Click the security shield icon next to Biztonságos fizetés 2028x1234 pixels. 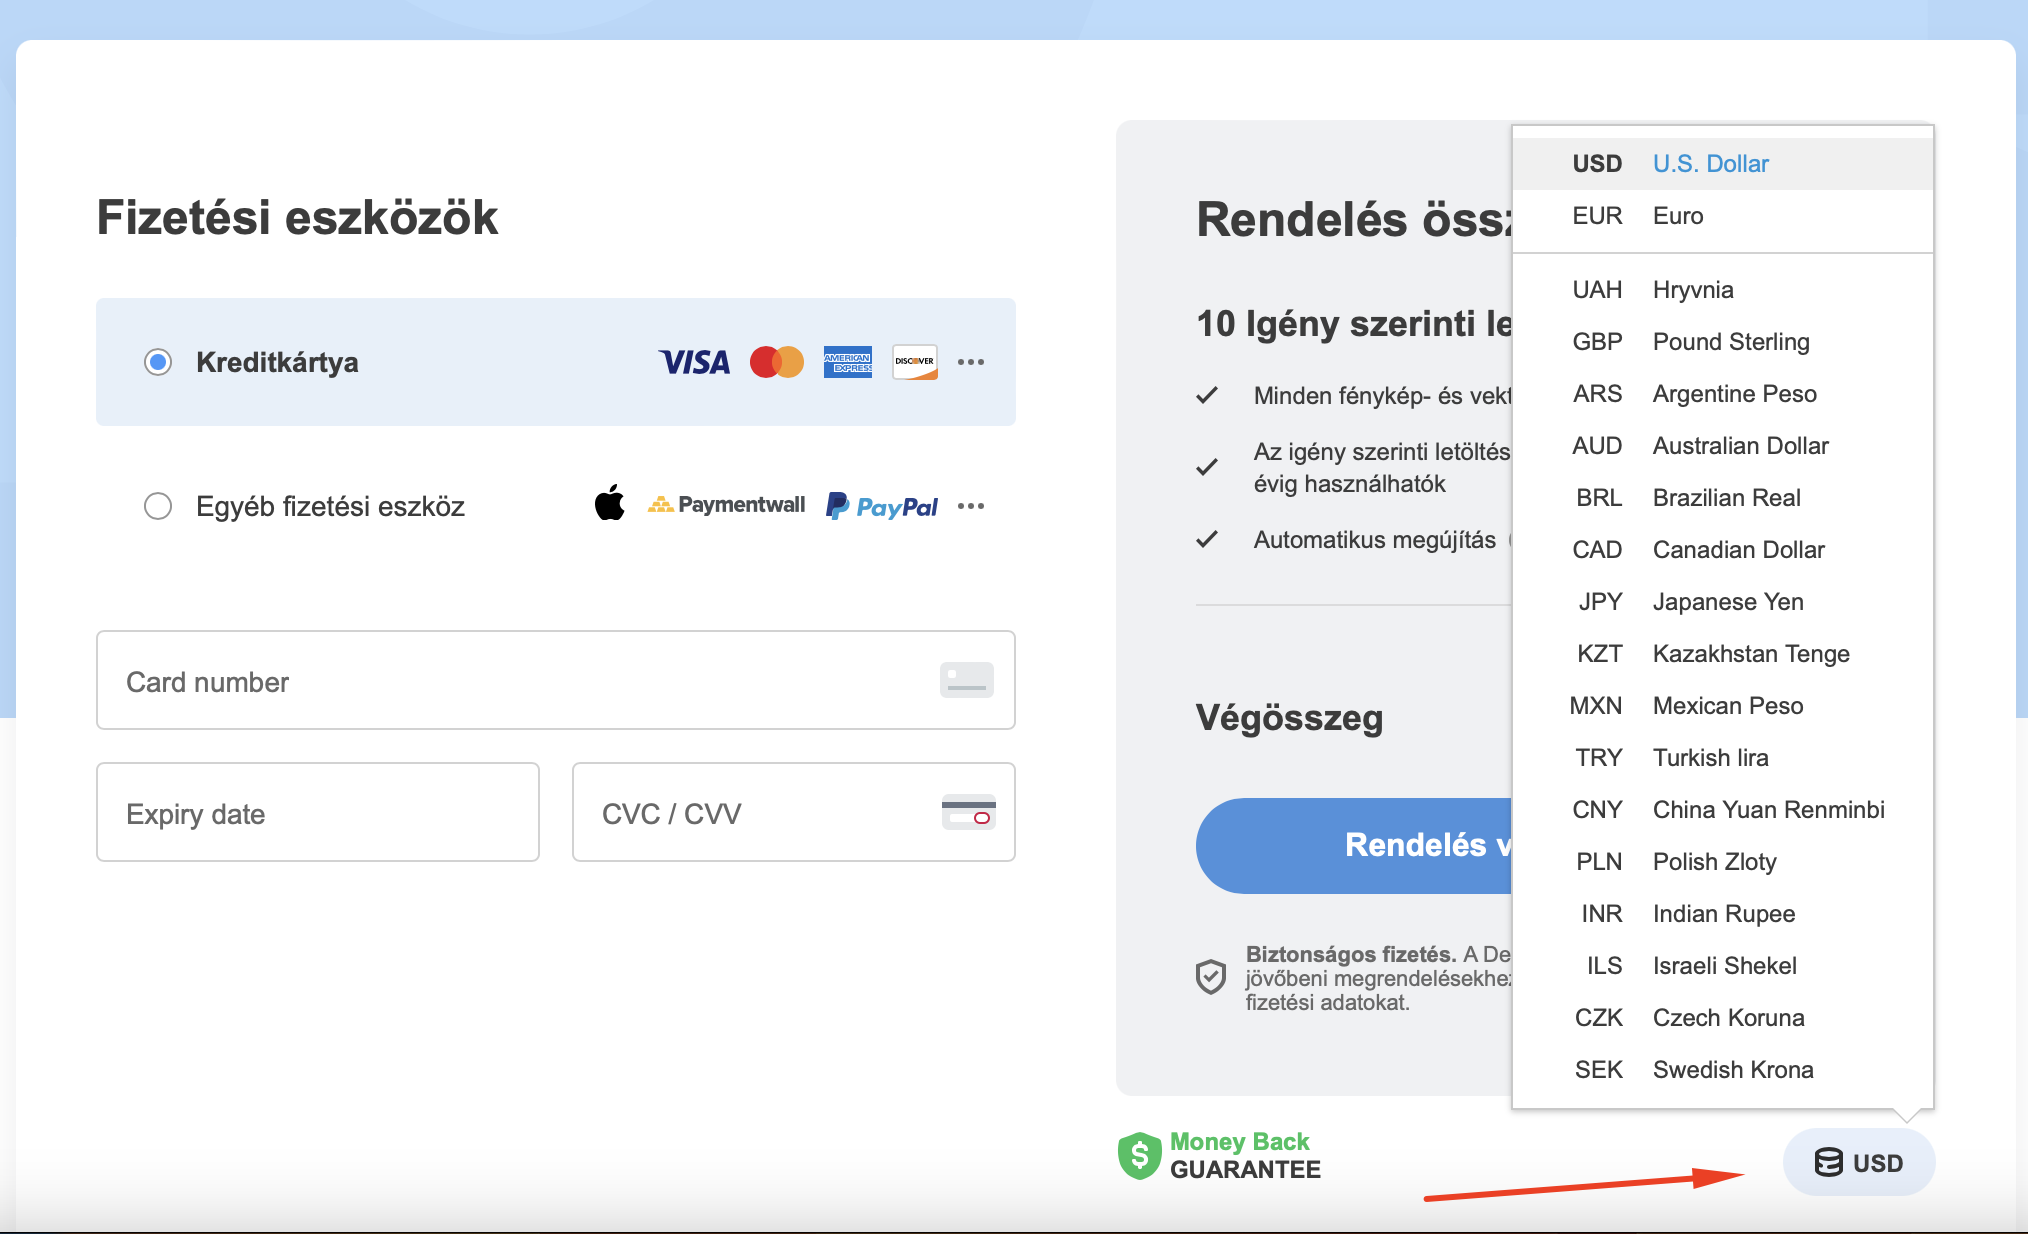1211,976
